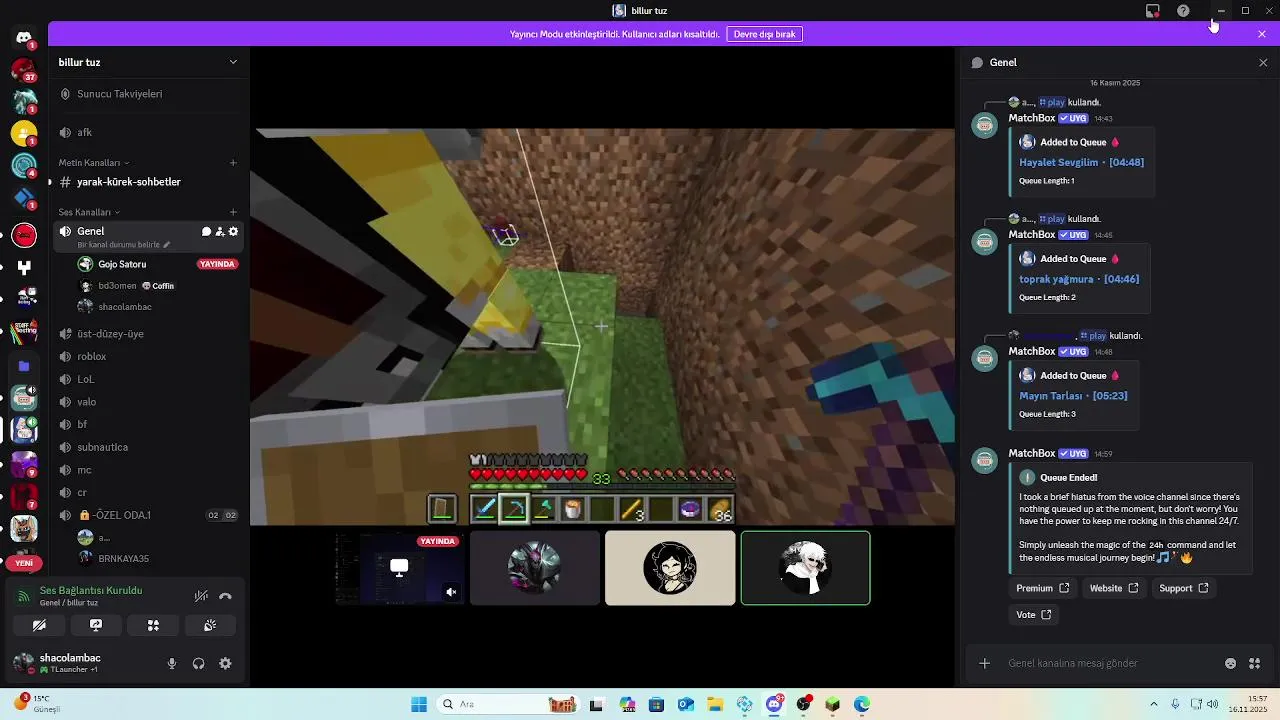Add attachment with plus icon in chat

tap(985, 663)
